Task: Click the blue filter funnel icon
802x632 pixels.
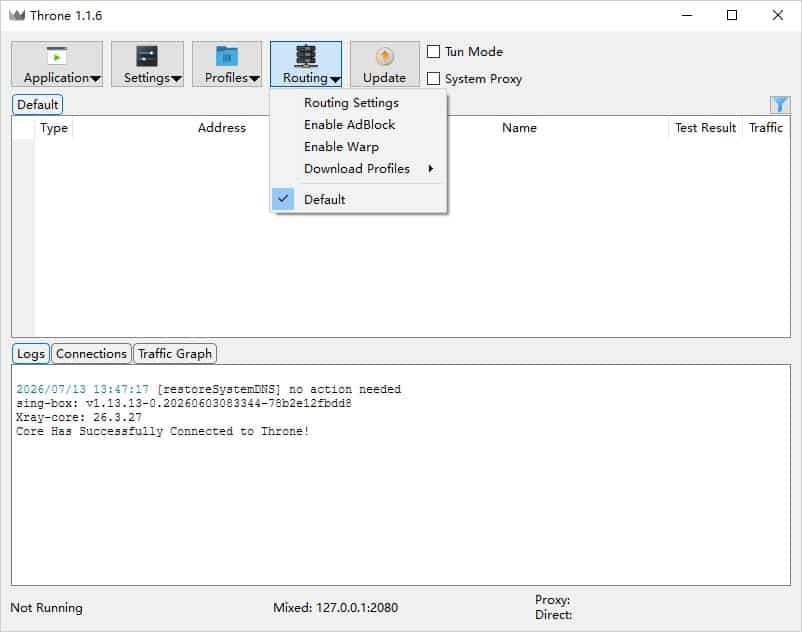Action: [x=780, y=105]
